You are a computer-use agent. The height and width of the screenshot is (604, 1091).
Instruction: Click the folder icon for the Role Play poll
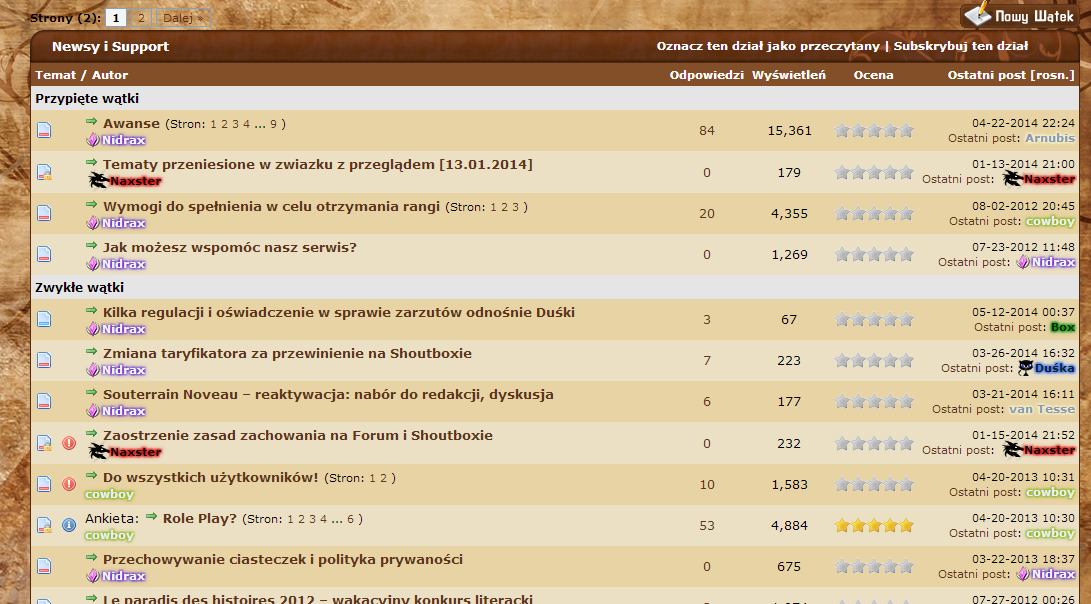point(44,525)
